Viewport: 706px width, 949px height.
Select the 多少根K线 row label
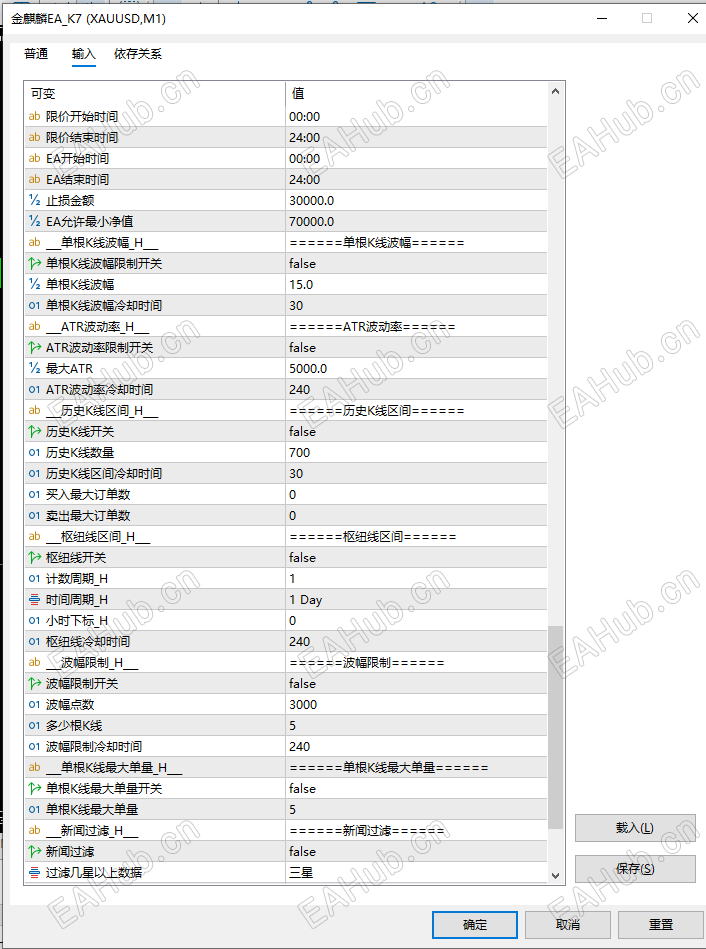(74, 726)
